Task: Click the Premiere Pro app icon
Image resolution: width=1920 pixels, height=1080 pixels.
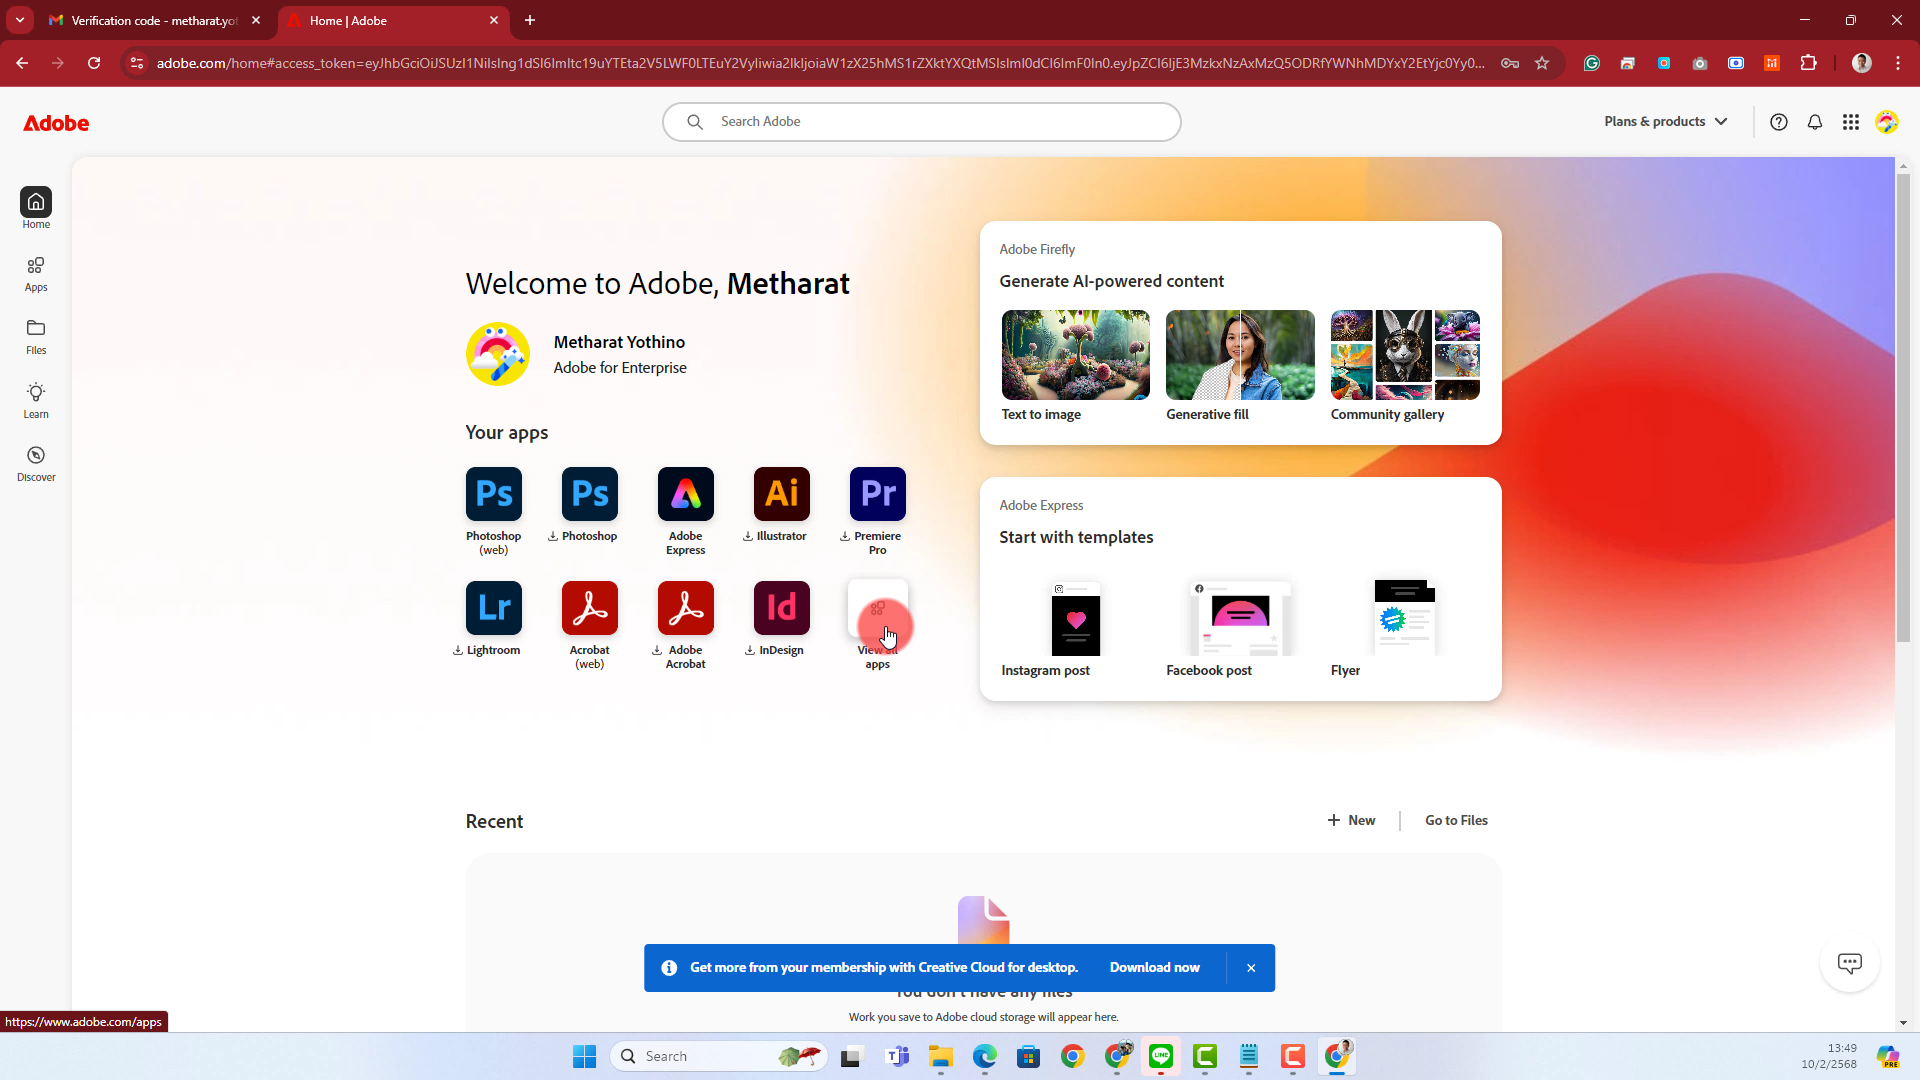Action: 878,494
